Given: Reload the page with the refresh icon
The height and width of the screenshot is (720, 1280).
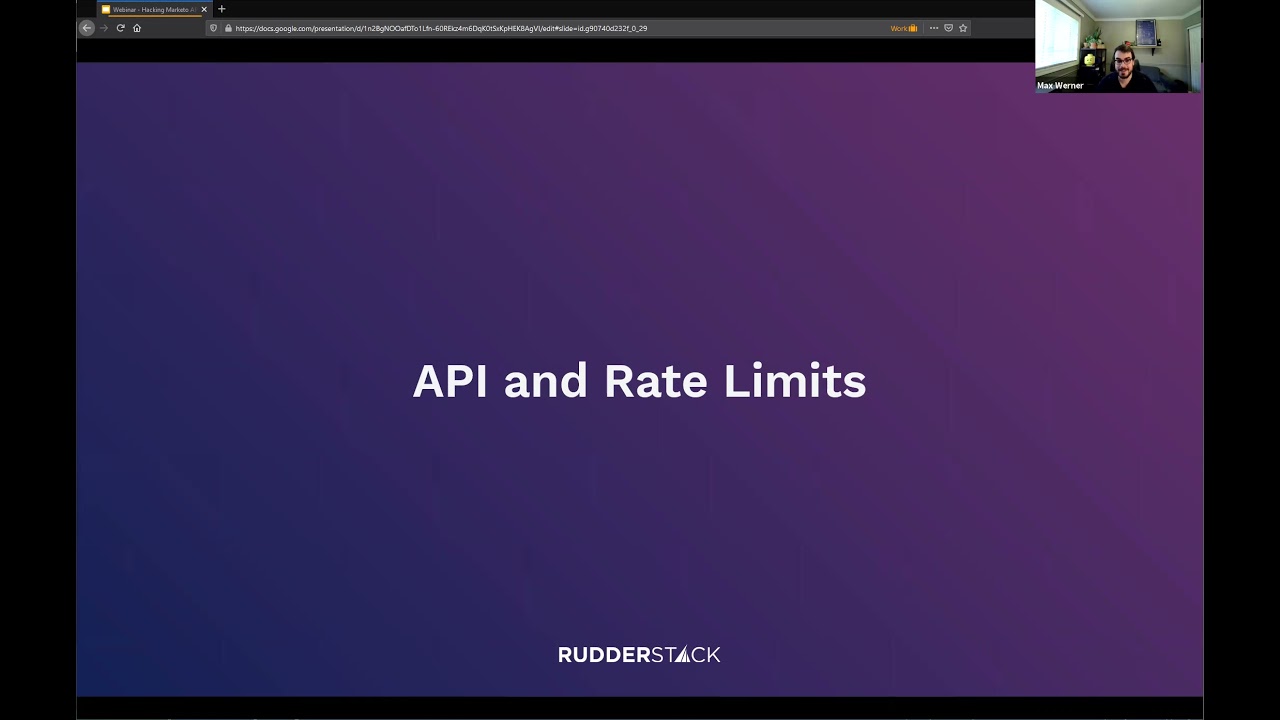Looking at the screenshot, I should [120, 28].
